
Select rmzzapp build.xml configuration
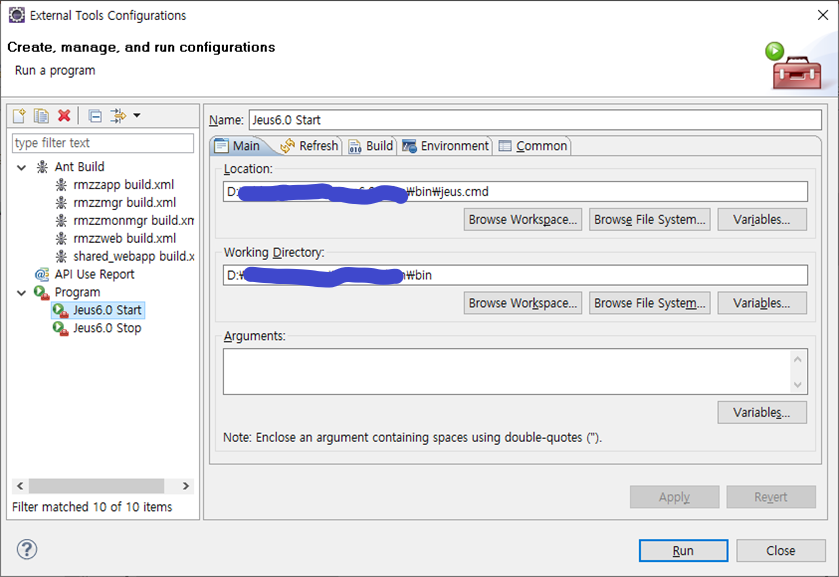124,185
